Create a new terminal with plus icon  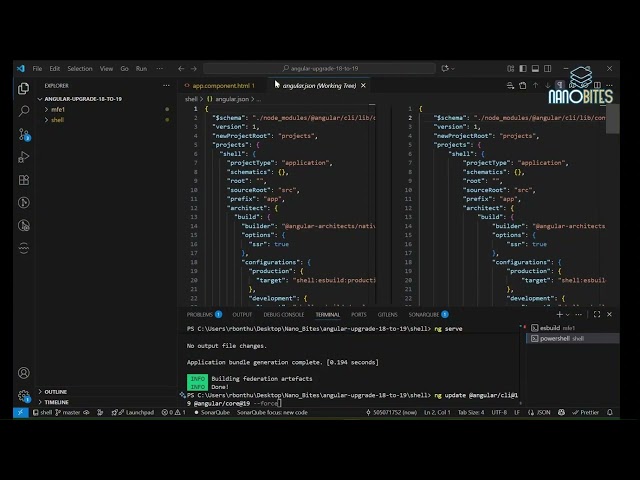click(559, 314)
